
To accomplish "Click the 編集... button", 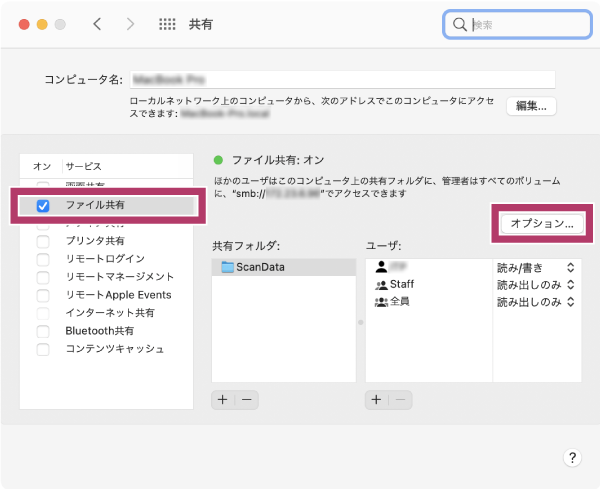I will [x=531, y=106].
